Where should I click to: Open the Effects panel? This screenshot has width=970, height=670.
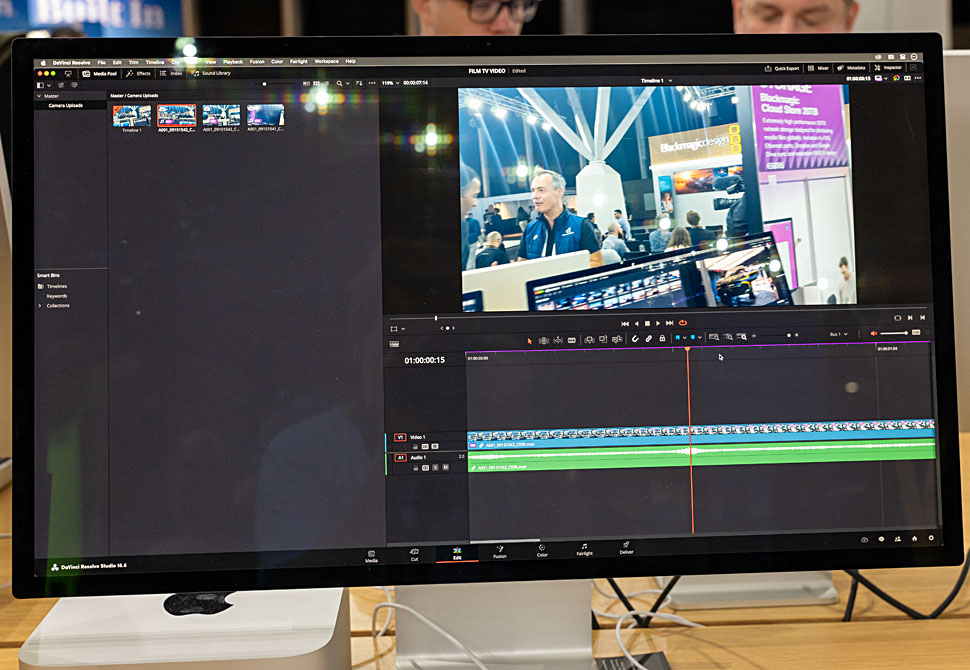click(x=139, y=73)
